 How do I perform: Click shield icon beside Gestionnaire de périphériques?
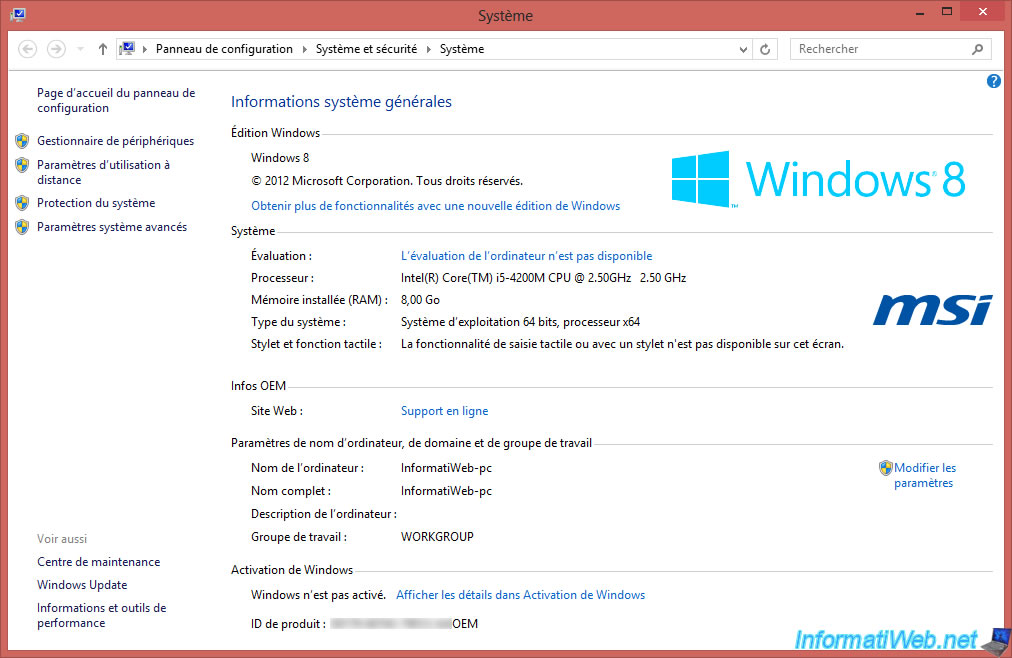click(x=22, y=141)
